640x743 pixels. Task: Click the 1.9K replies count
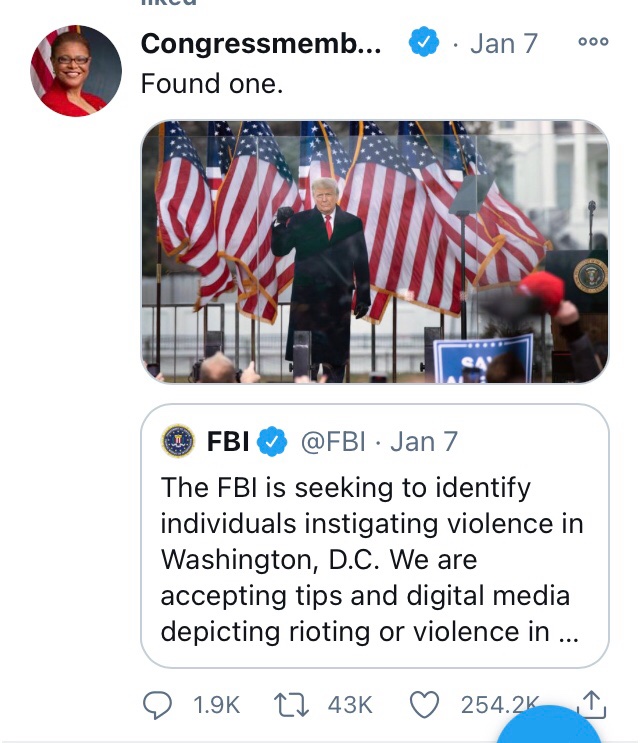(216, 705)
